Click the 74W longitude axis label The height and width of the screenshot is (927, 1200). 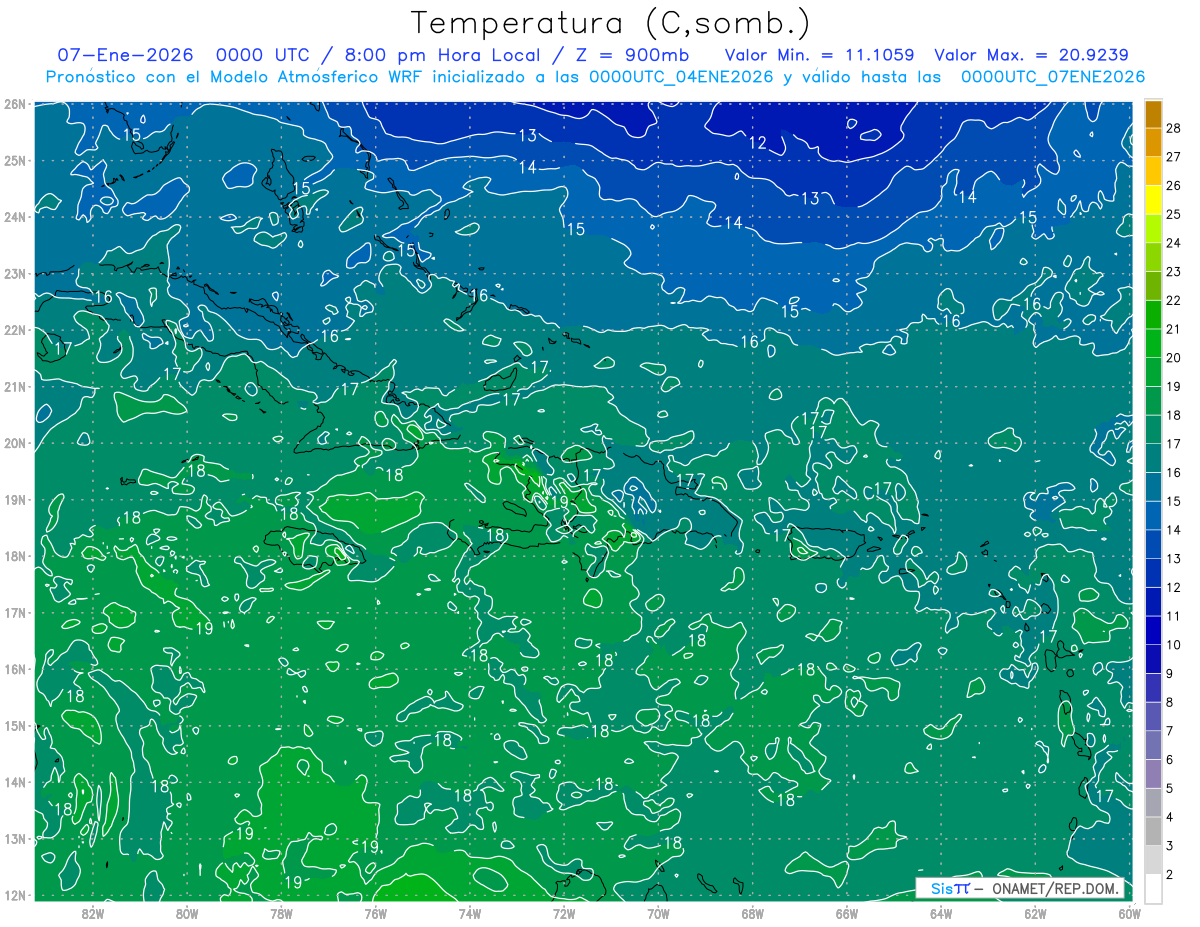[469, 913]
